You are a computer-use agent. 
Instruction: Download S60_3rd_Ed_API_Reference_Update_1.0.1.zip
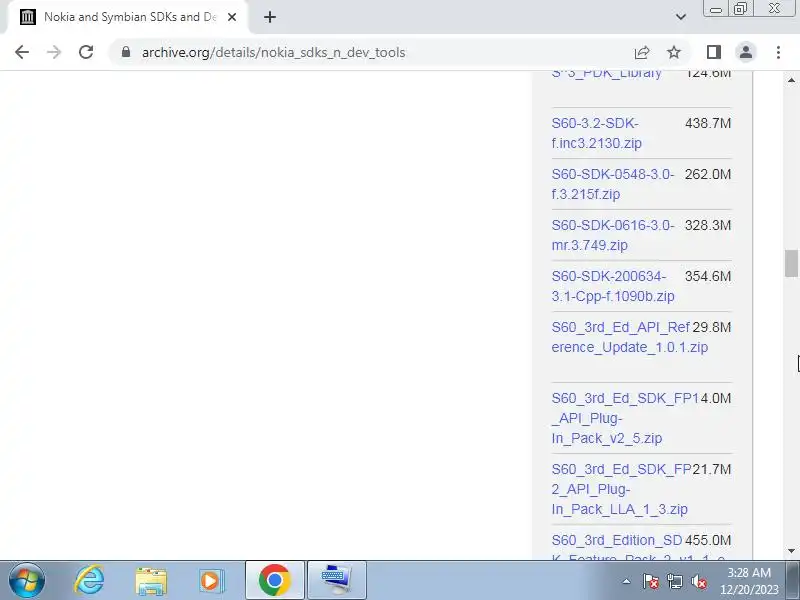click(x=630, y=337)
